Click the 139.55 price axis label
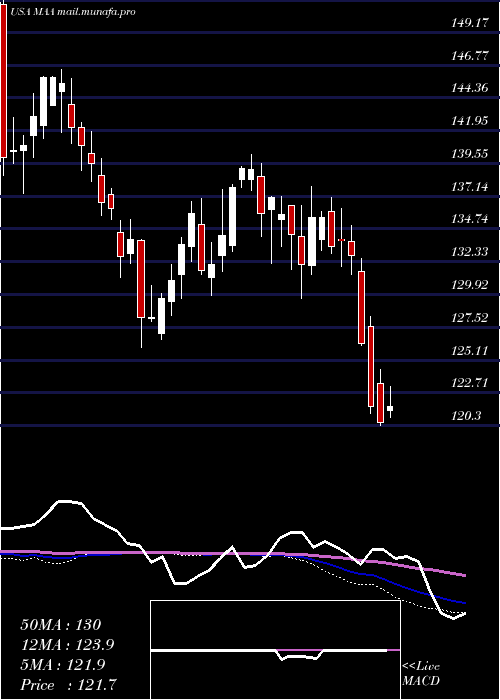 click(x=470, y=154)
